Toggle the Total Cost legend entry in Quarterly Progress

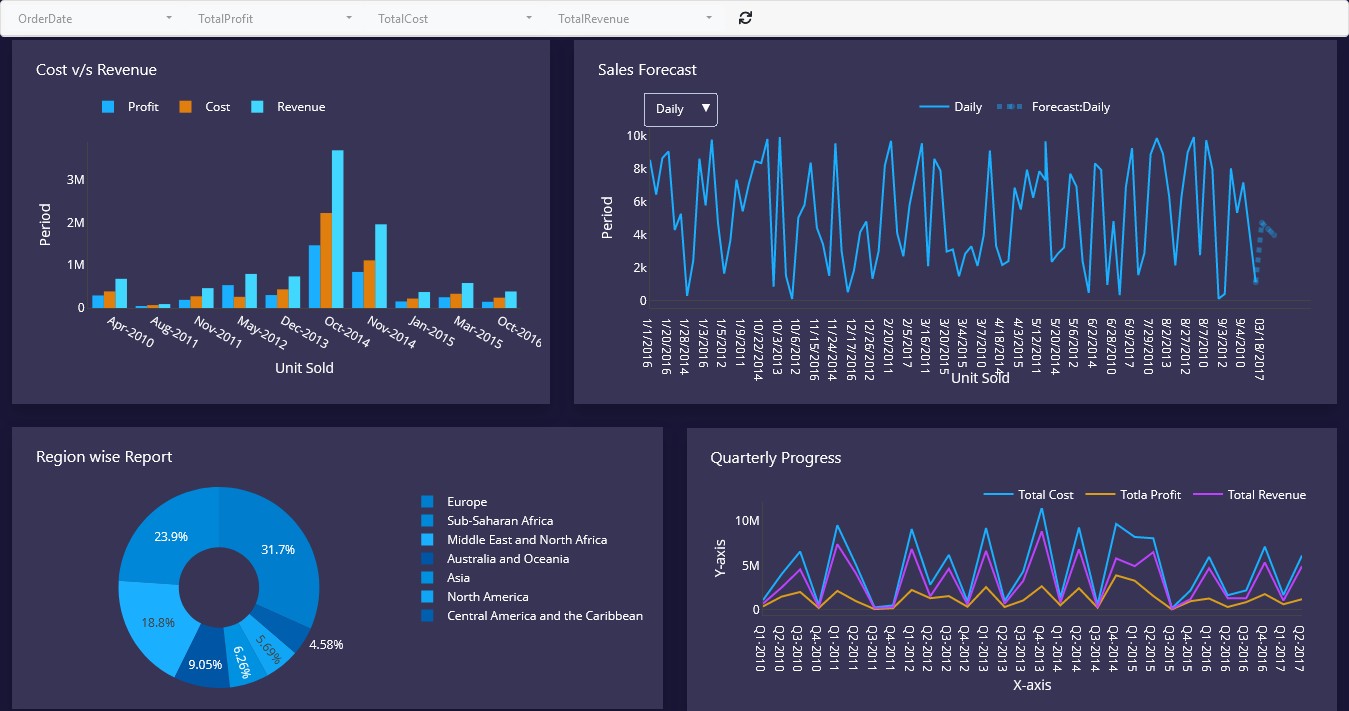1029,495
